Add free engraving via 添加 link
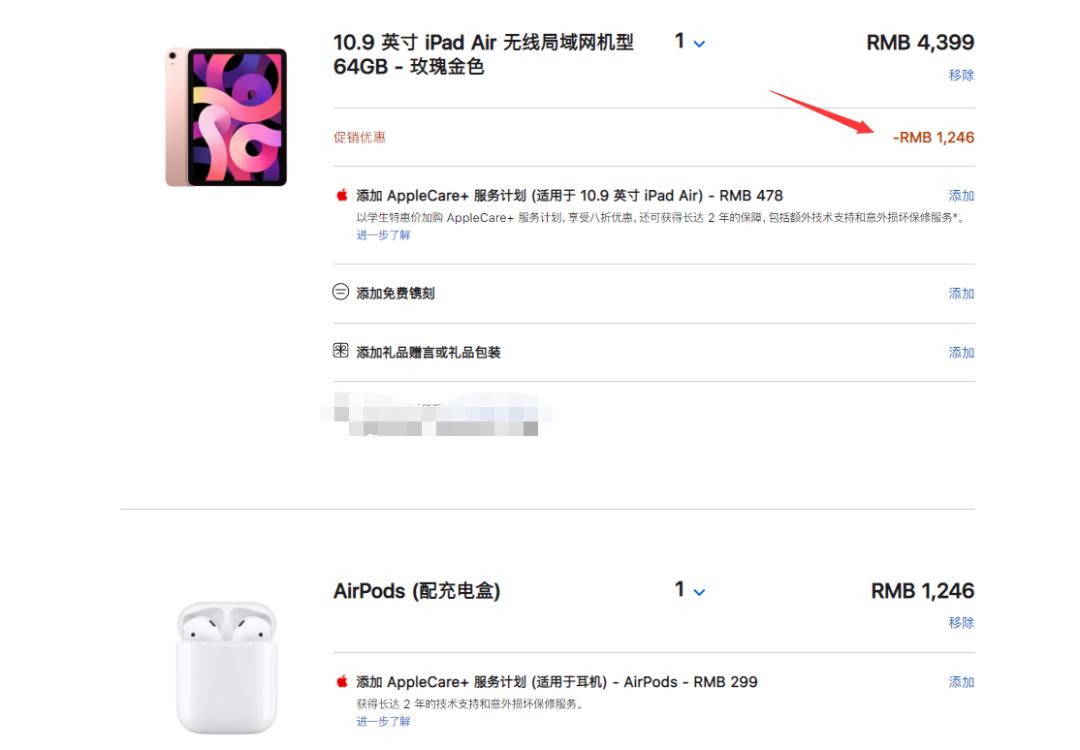The image size is (1080, 750). click(x=961, y=293)
